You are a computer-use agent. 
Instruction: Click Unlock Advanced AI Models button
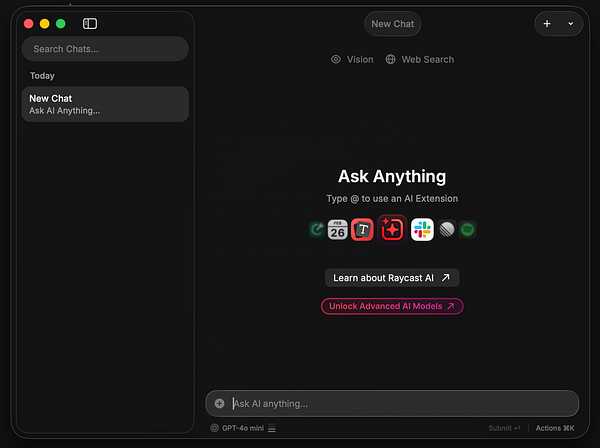tap(392, 306)
